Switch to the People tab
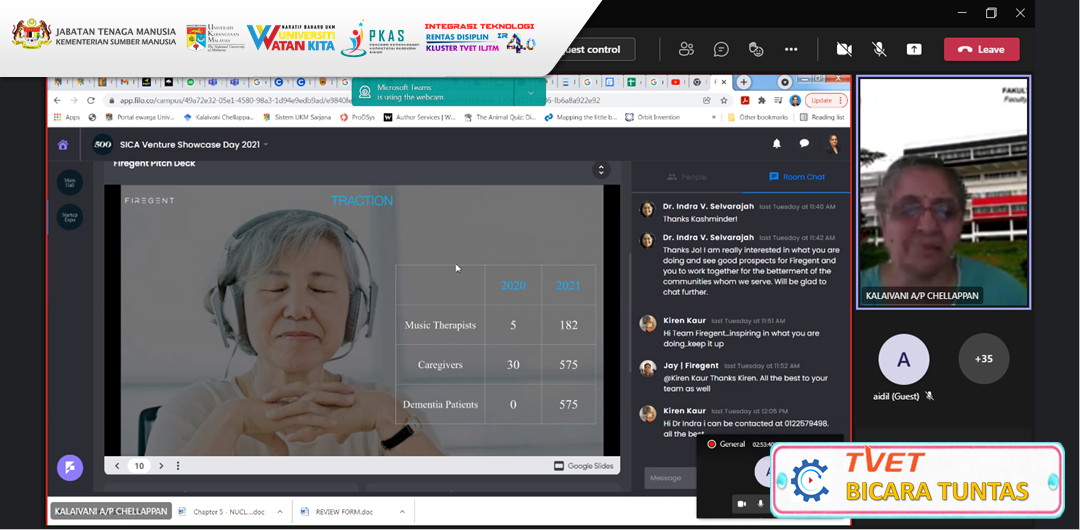 (686, 177)
